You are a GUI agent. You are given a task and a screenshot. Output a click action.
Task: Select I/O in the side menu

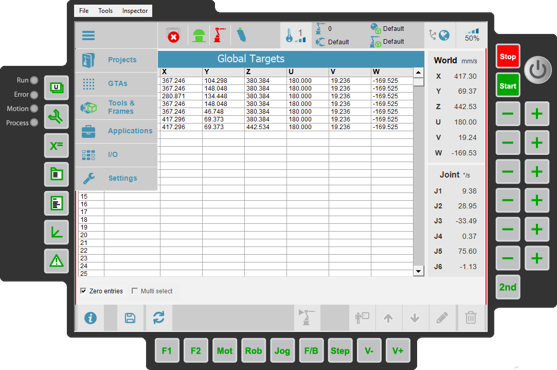click(116, 154)
